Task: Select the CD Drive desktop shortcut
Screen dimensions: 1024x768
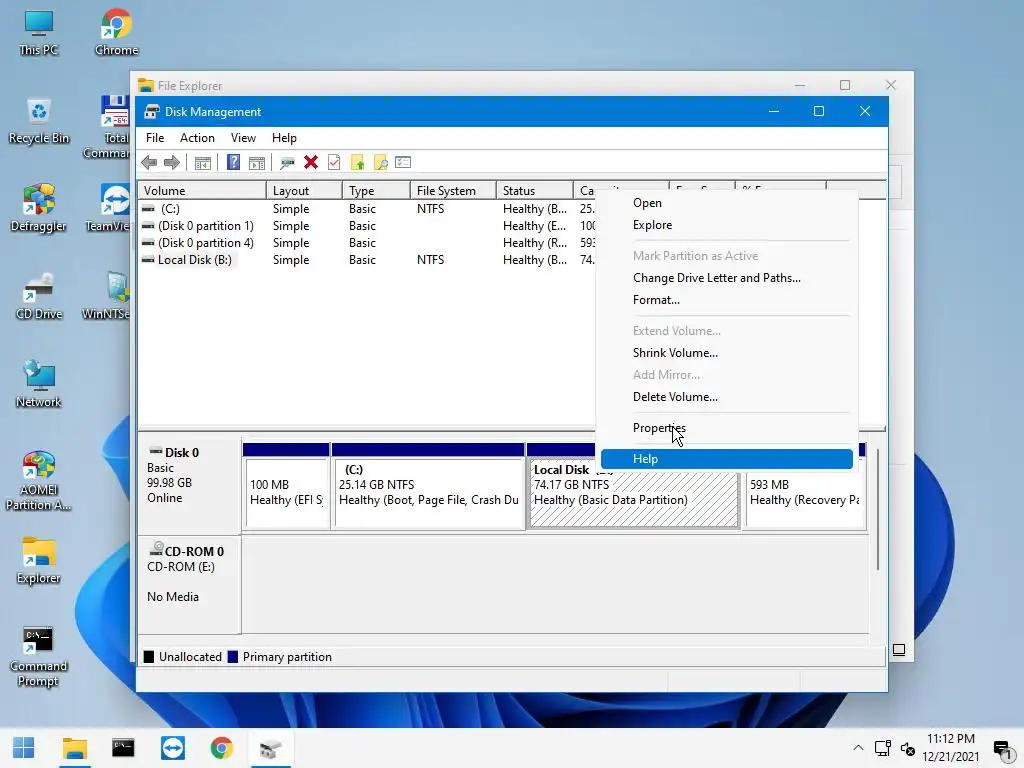Action: click(39, 297)
